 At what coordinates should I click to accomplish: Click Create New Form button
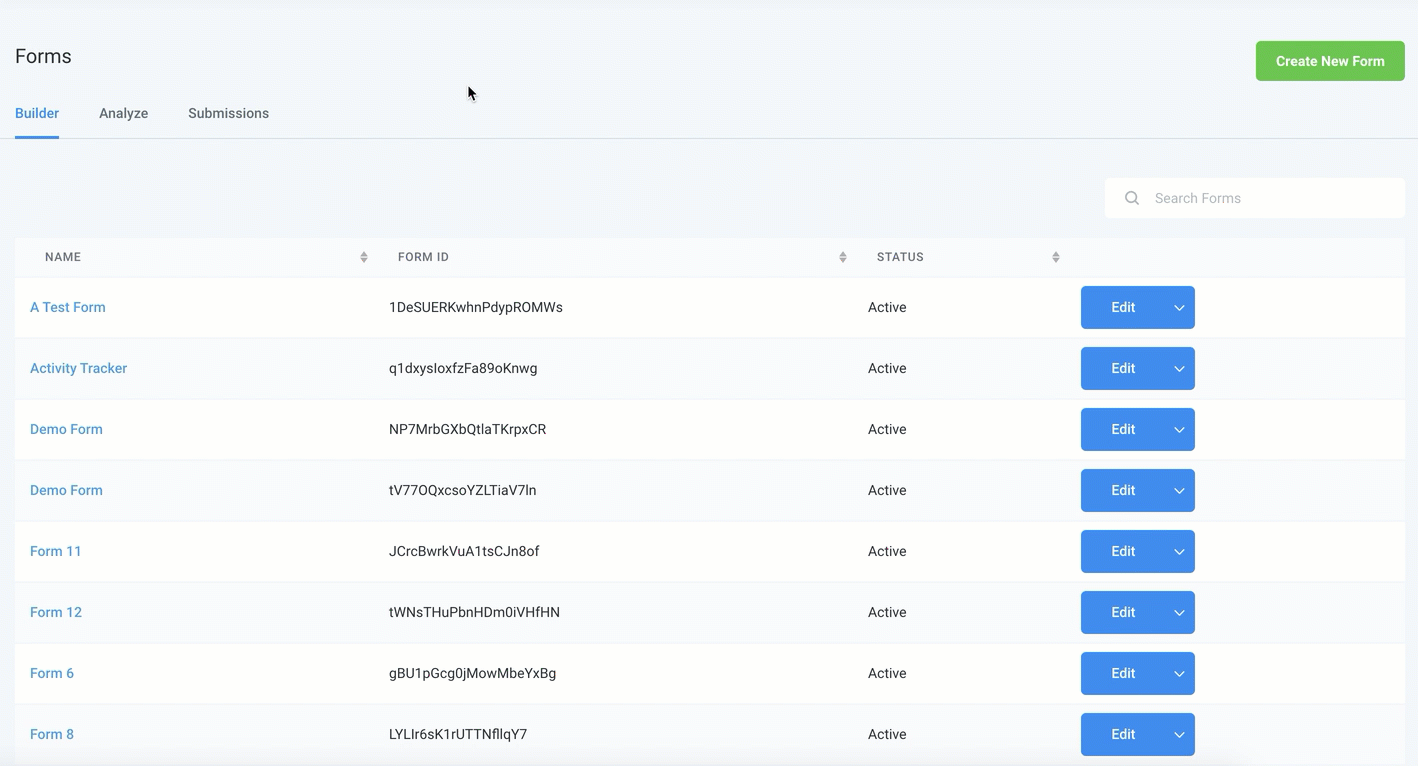tap(1330, 61)
